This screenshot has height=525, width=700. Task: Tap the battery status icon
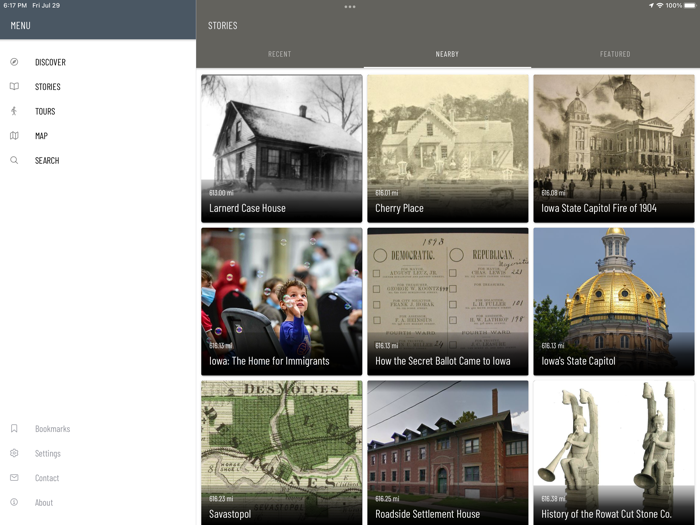coord(690,5)
